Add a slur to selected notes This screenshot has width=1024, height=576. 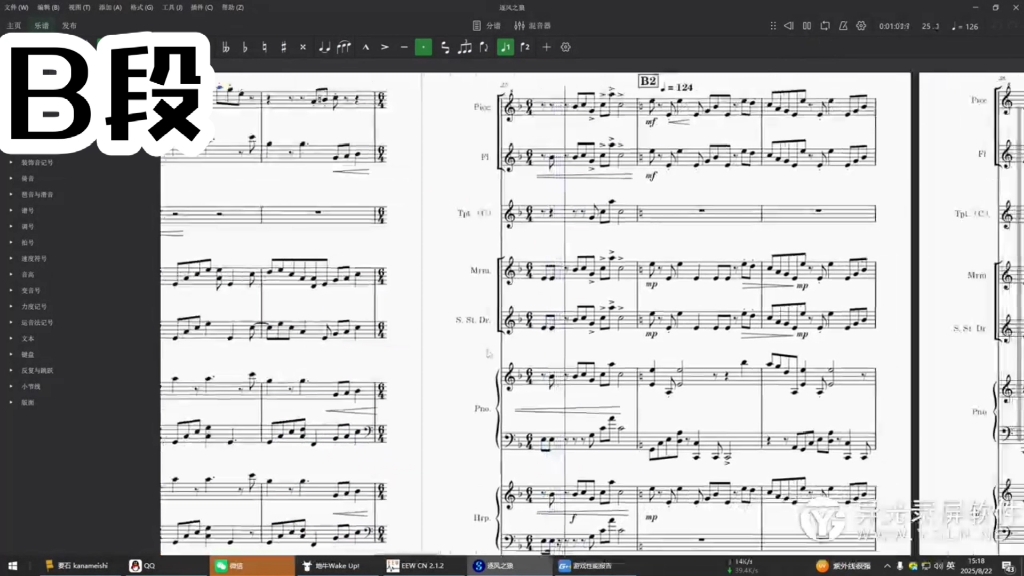[x=344, y=47]
